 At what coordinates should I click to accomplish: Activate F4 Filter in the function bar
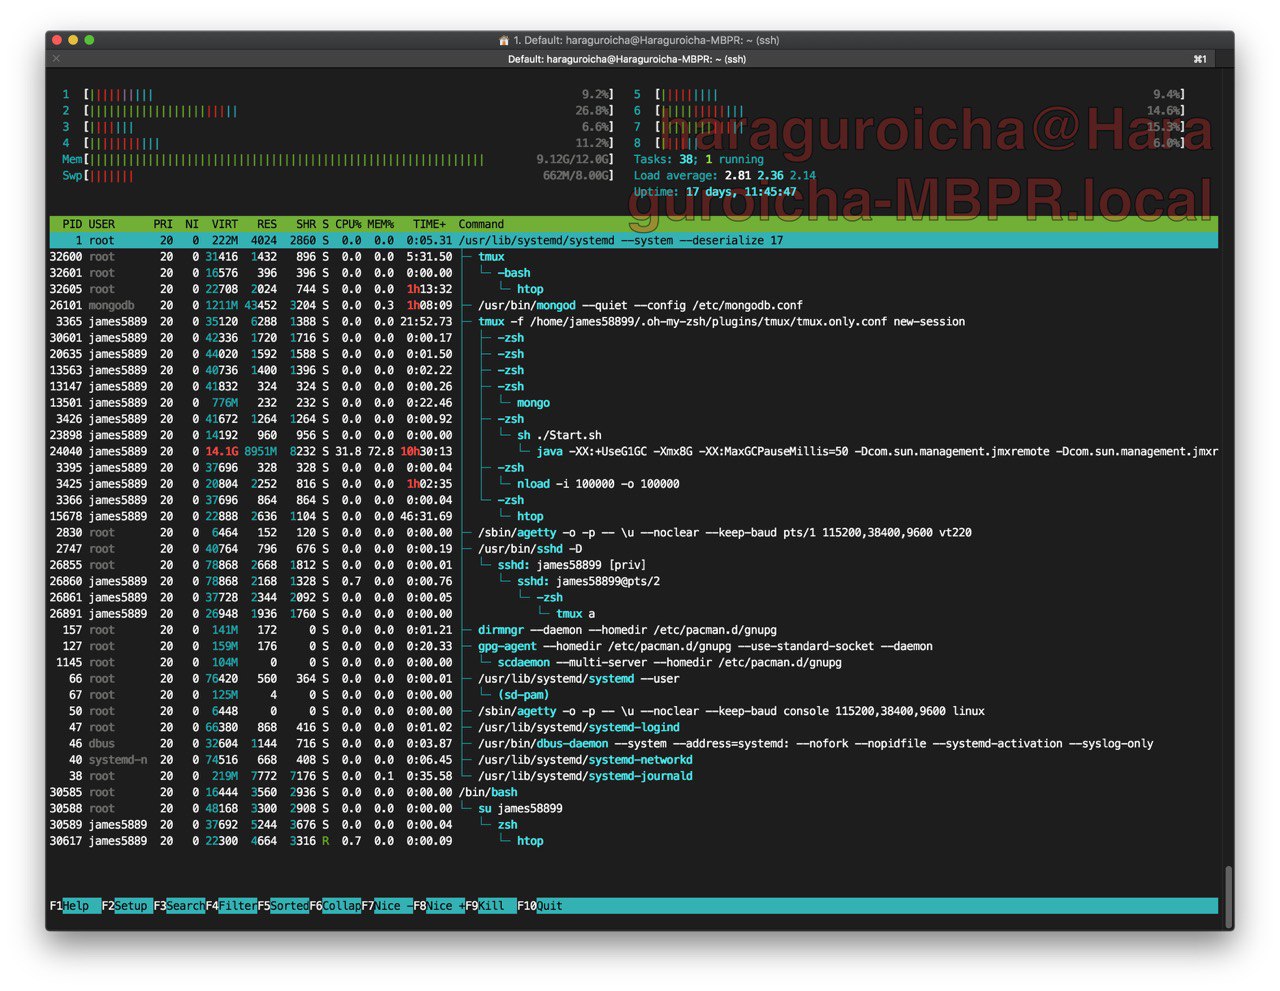(x=231, y=906)
